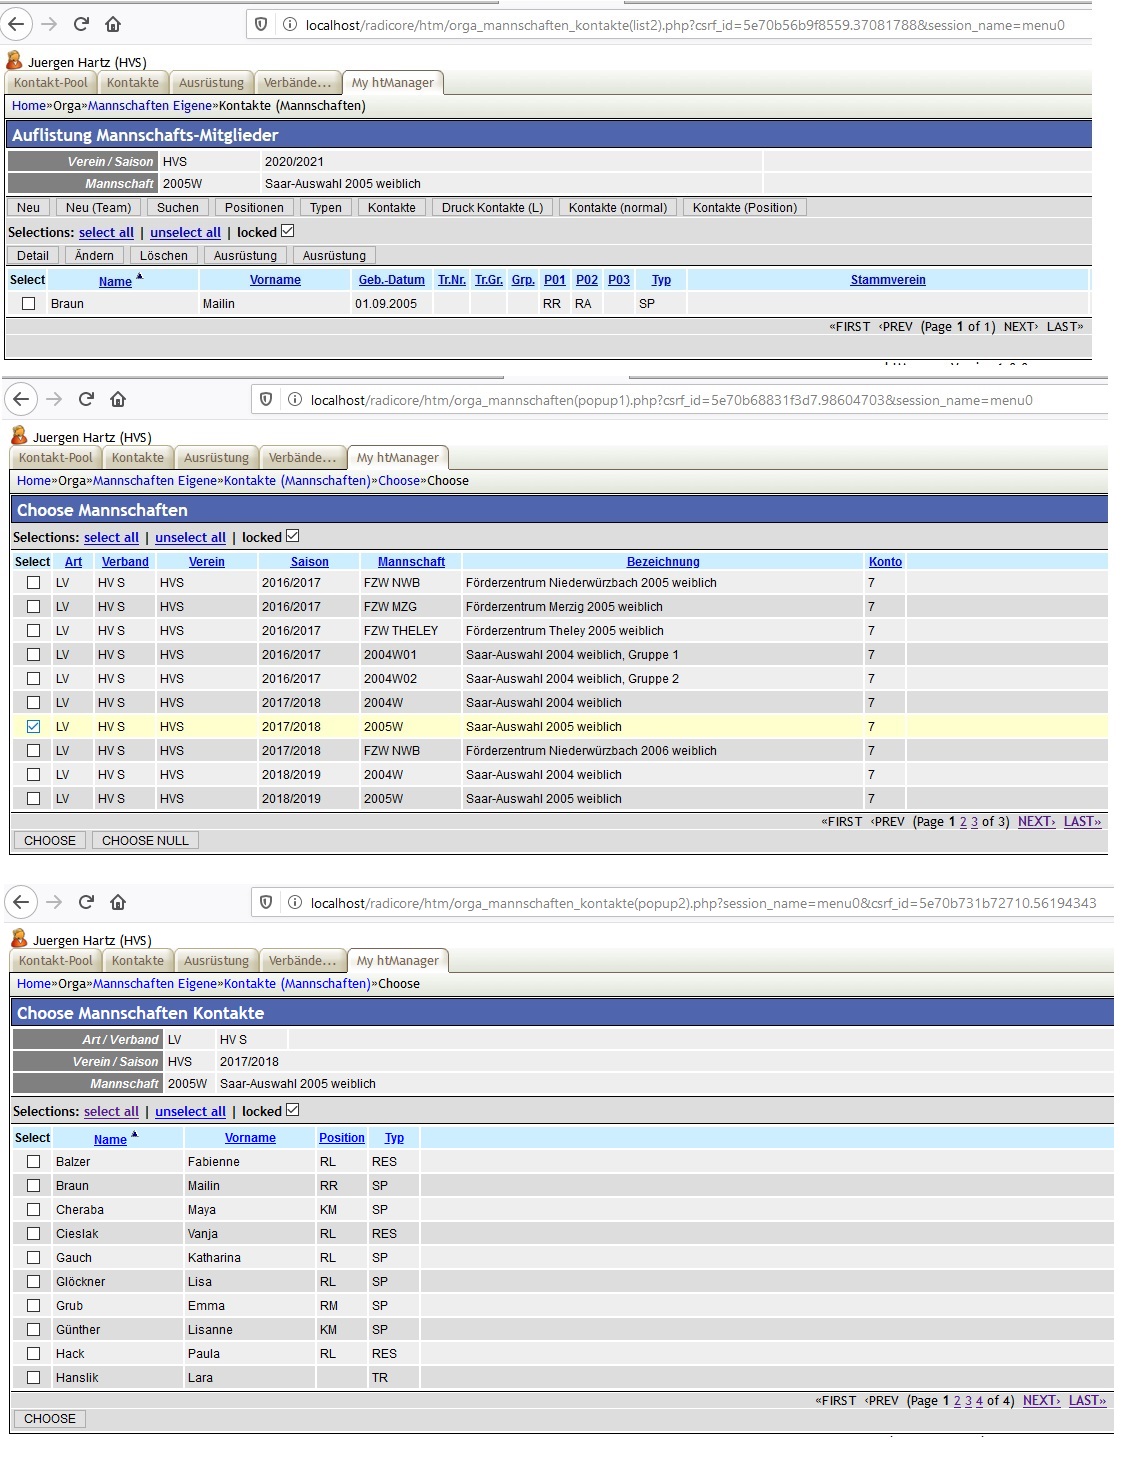Reload the page in the bottom browser
Image resolution: width=1140 pixels, height=1468 pixels.
(86, 902)
